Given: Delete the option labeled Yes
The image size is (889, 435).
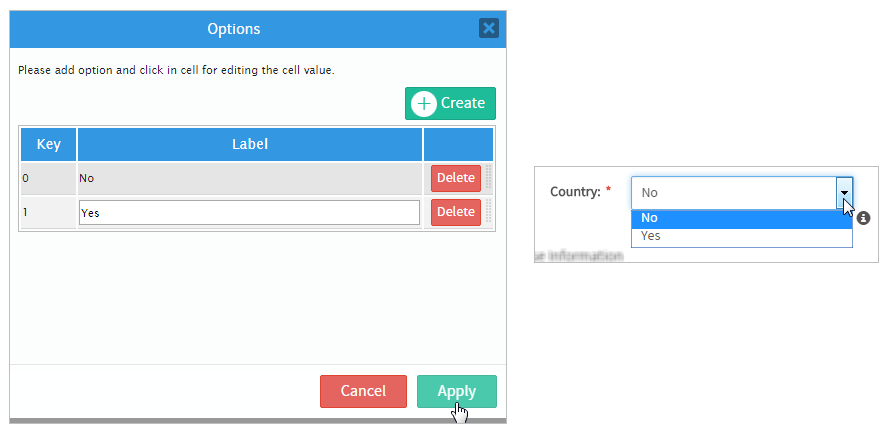Looking at the screenshot, I should (456, 212).
